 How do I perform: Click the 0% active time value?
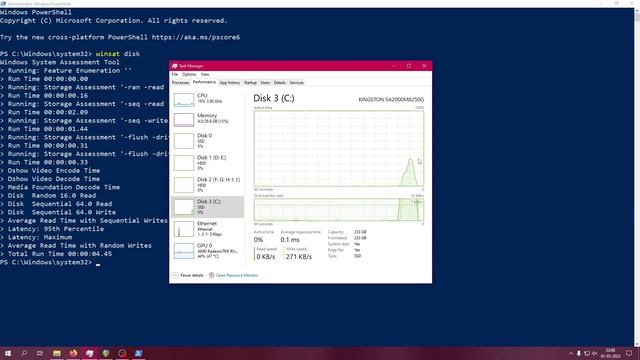pos(258,240)
